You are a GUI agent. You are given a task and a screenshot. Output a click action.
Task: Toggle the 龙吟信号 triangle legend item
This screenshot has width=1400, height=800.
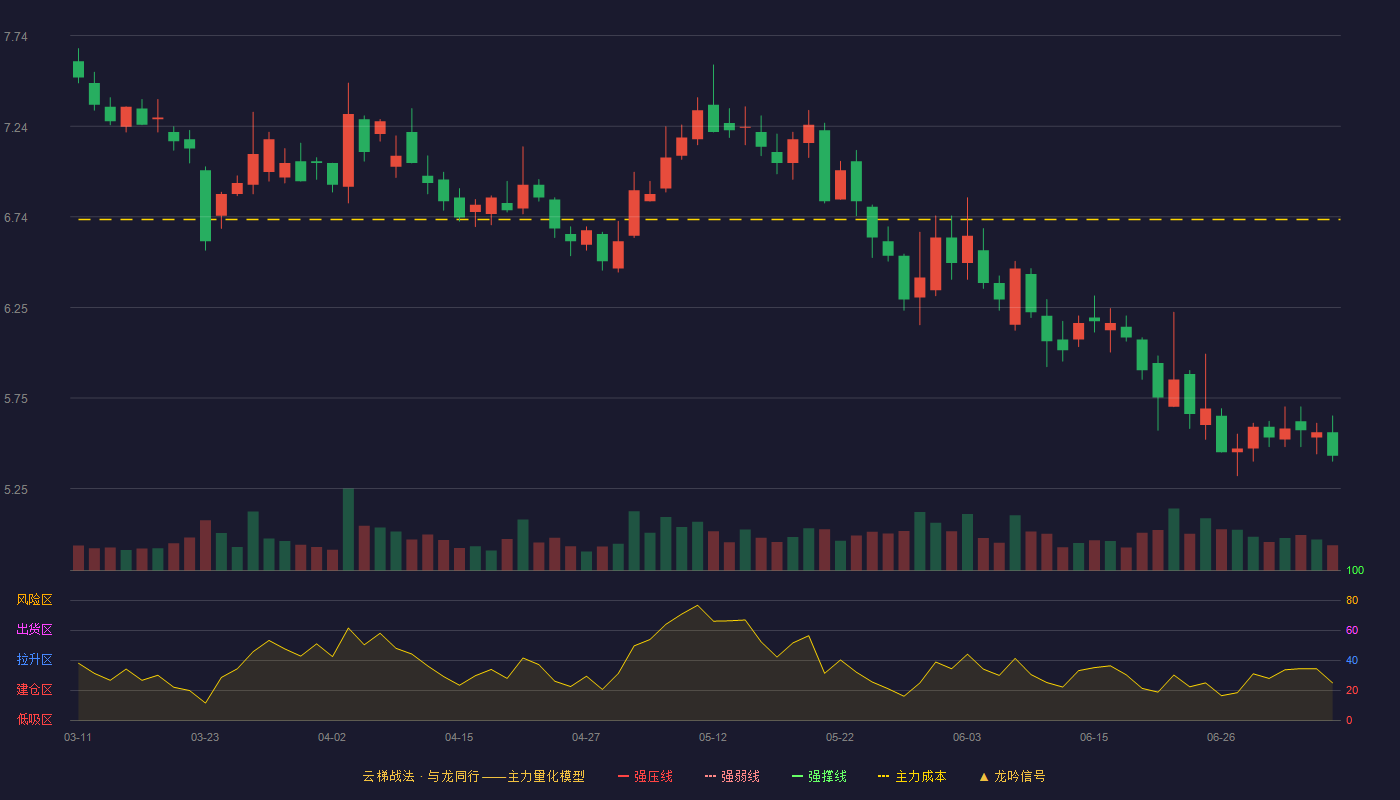(x=1012, y=776)
